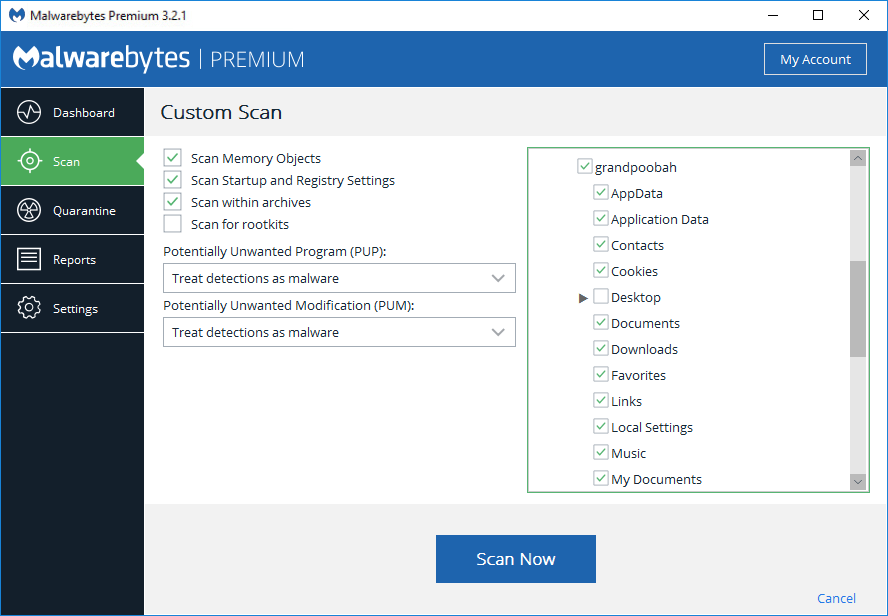Click the Cancel link
The width and height of the screenshot is (888, 616).
[x=836, y=598]
